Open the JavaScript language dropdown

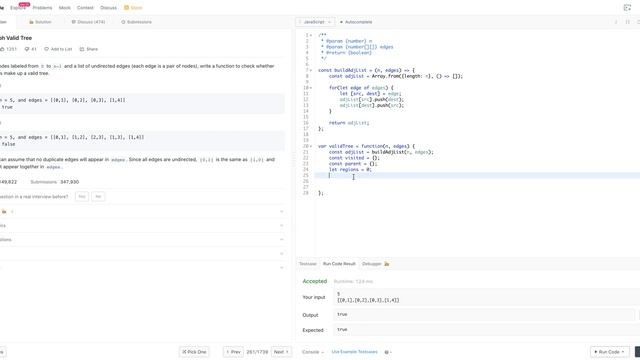tap(315, 22)
